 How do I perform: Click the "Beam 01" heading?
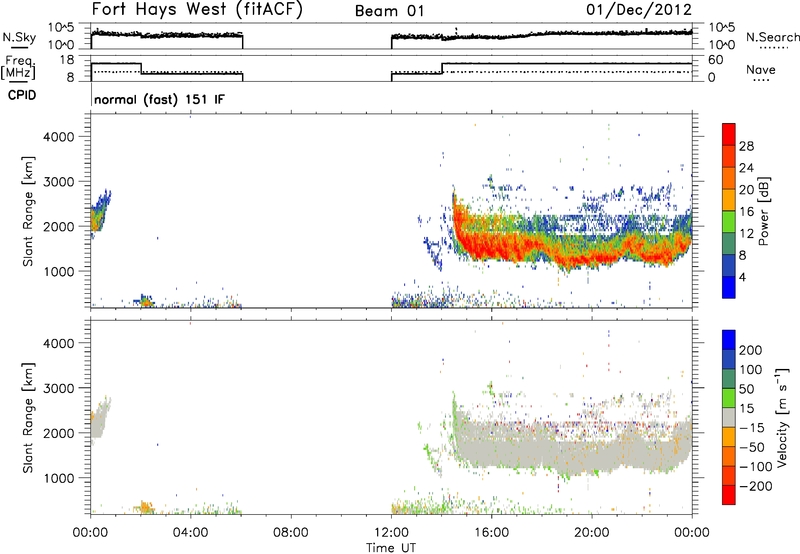tap(390, 11)
